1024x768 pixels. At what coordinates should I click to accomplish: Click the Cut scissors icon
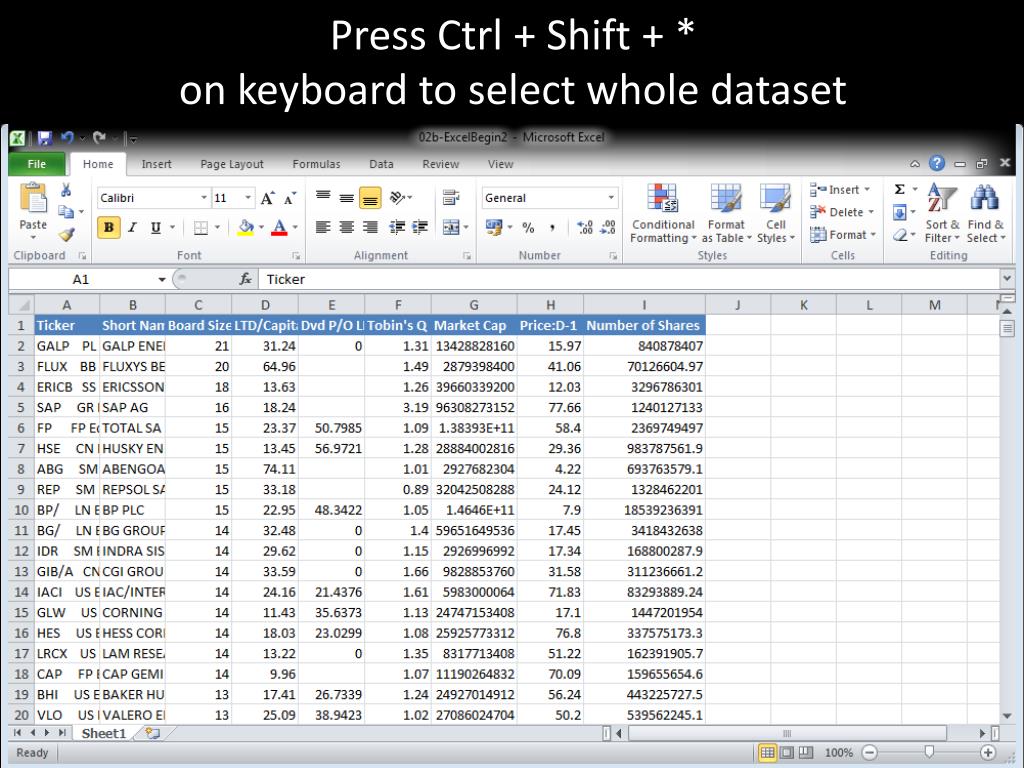pos(66,190)
